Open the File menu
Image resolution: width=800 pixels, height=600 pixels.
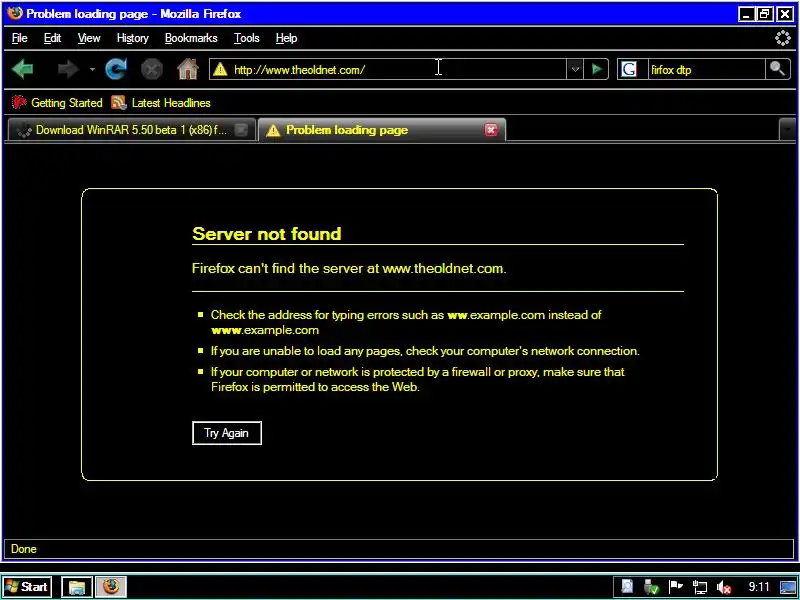pos(19,38)
